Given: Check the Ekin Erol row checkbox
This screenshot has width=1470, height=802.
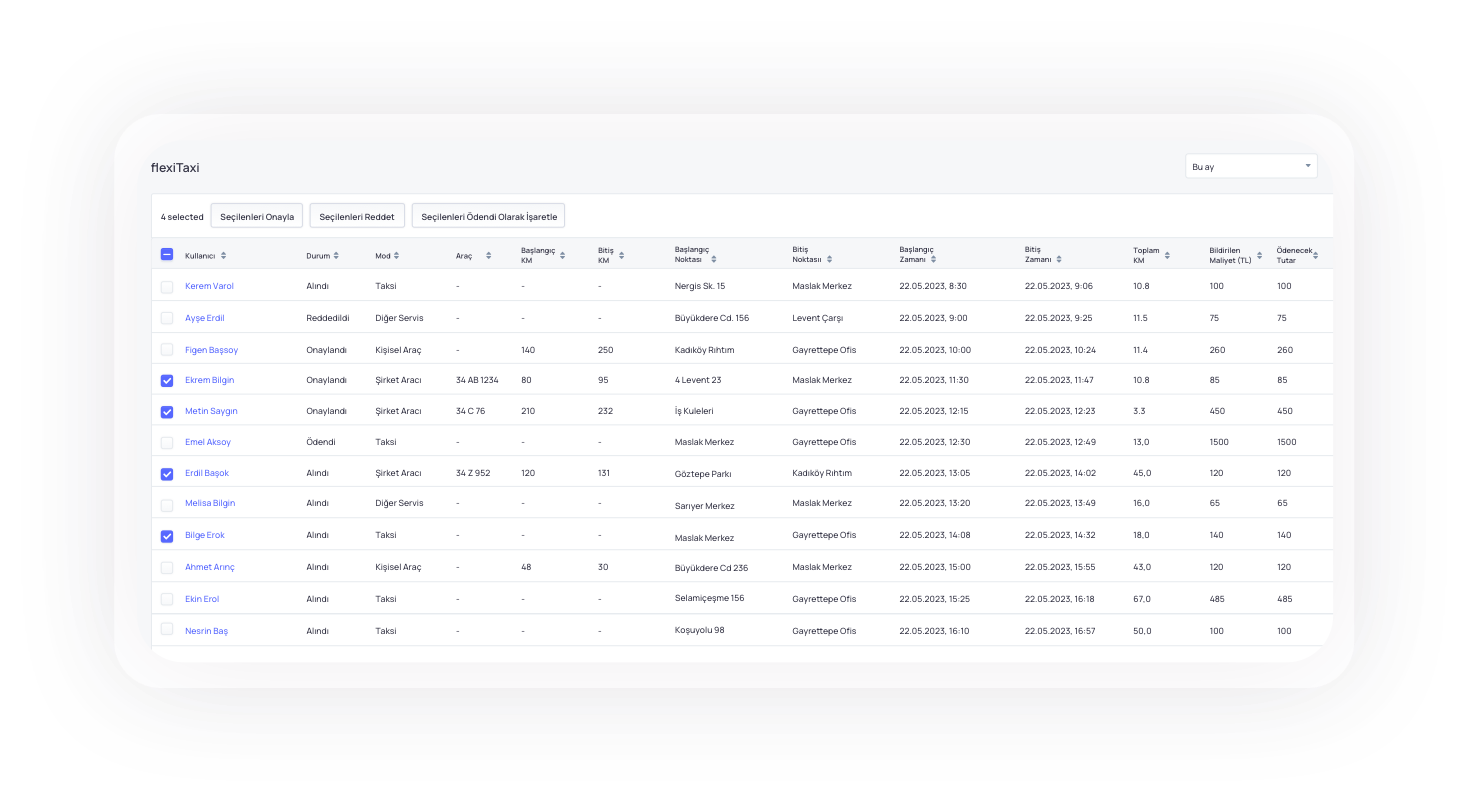Looking at the screenshot, I should tap(167, 599).
